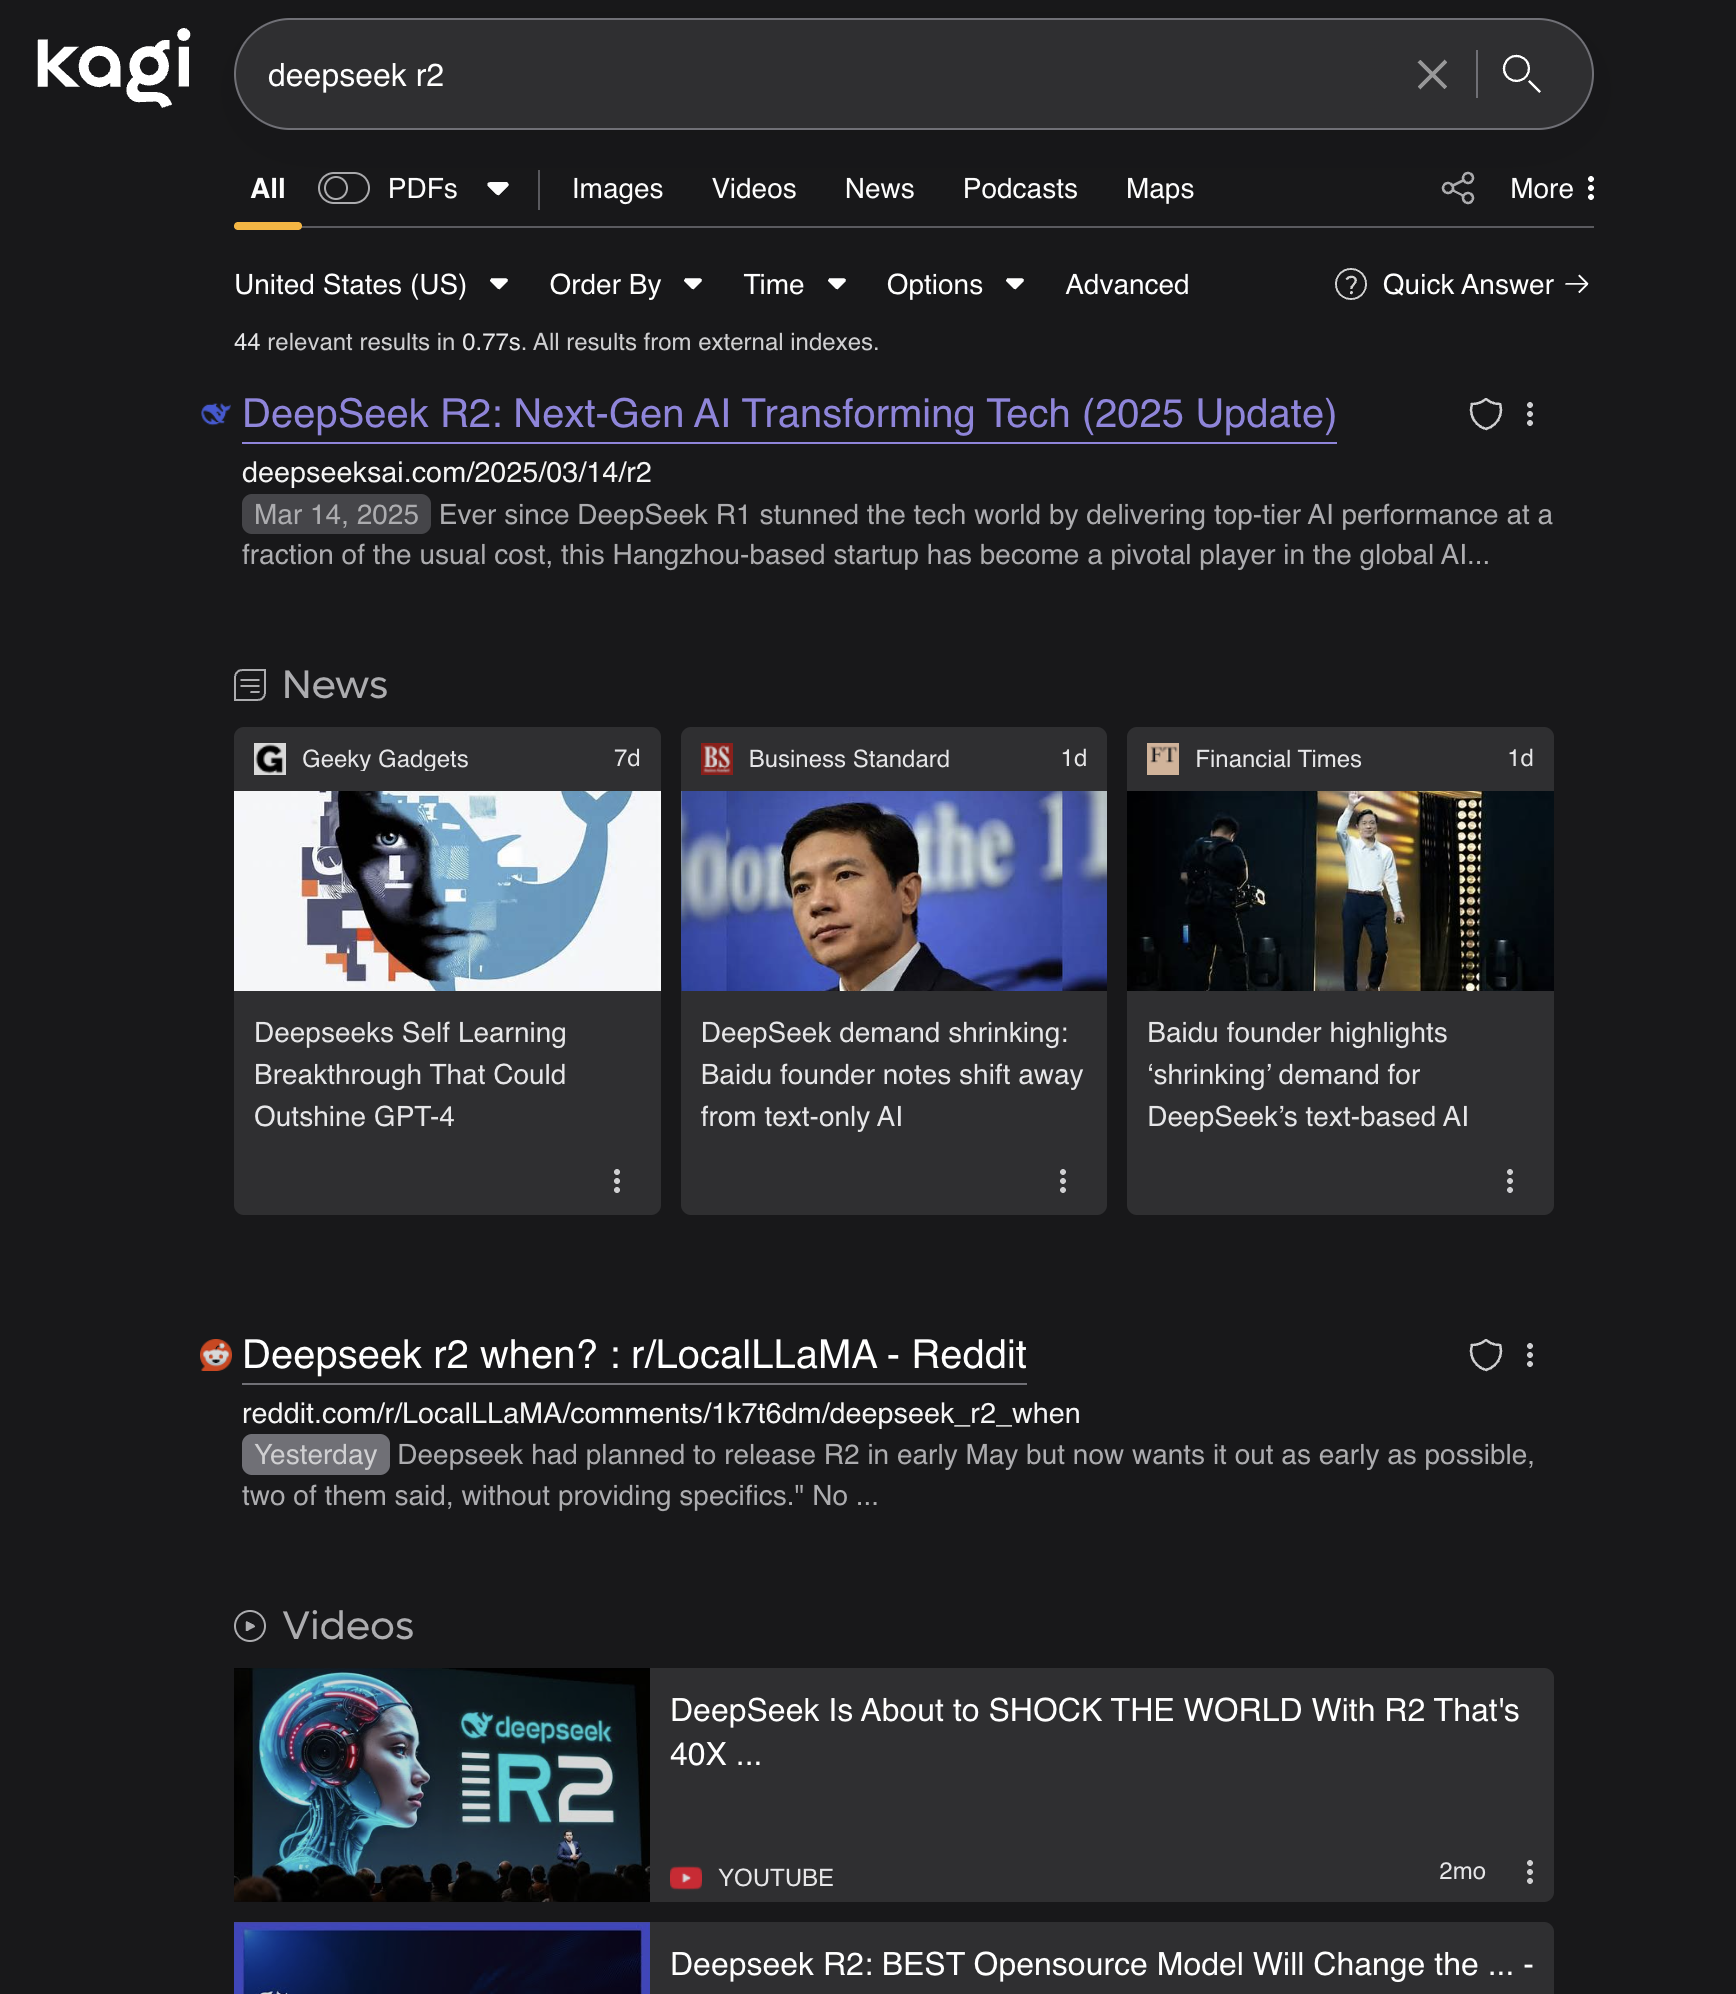
Task: Switch to the Podcasts tab
Action: [1019, 189]
